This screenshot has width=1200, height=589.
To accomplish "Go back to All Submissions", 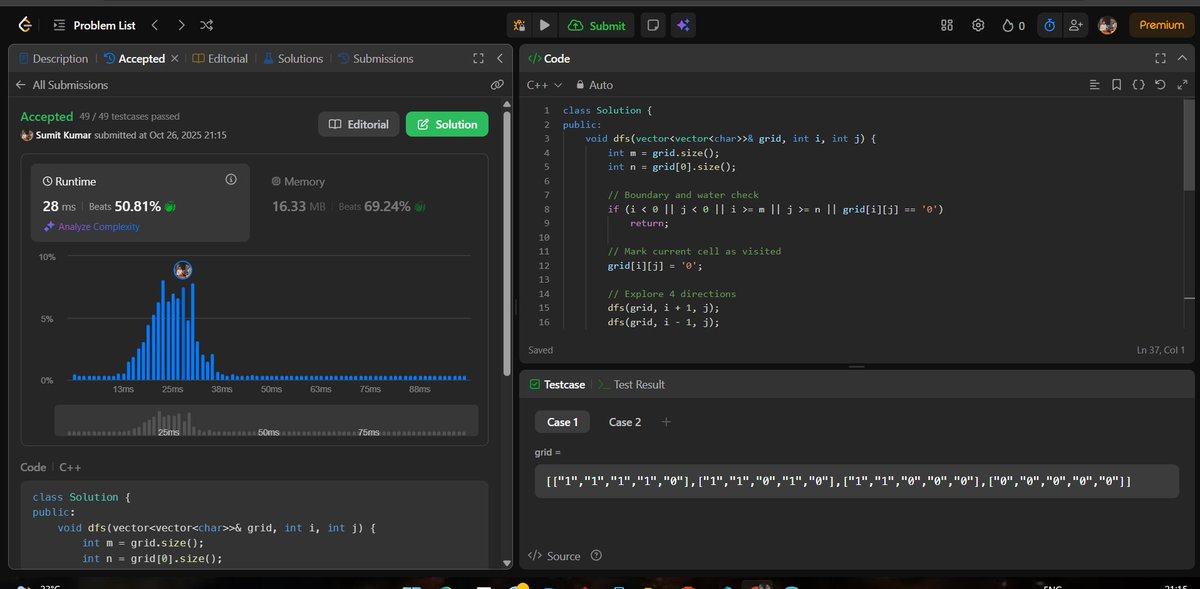I will 60,85.
